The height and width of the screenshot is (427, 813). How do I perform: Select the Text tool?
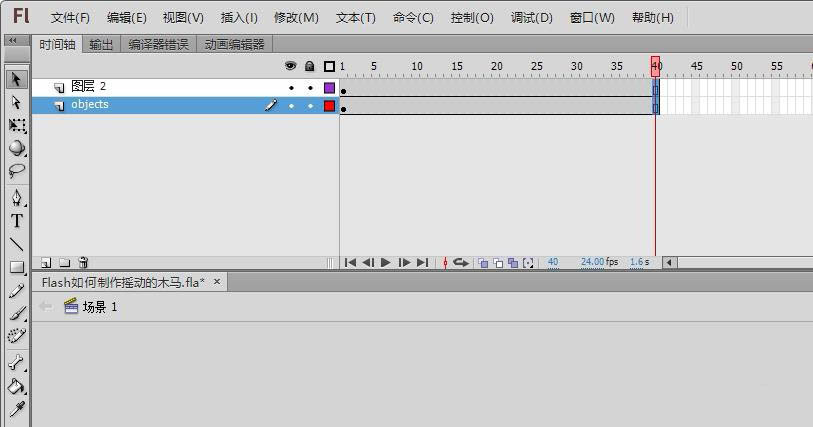click(x=17, y=221)
